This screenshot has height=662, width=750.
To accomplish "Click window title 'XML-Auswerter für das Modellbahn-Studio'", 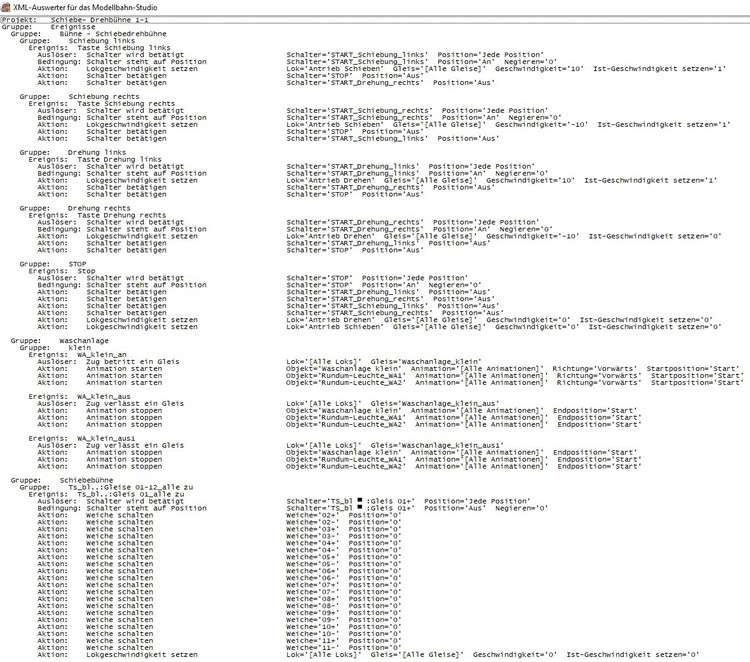I will [85, 8].
